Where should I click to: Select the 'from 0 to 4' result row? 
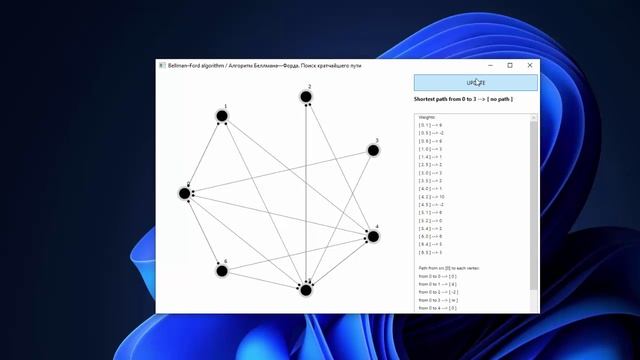[438, 308]
